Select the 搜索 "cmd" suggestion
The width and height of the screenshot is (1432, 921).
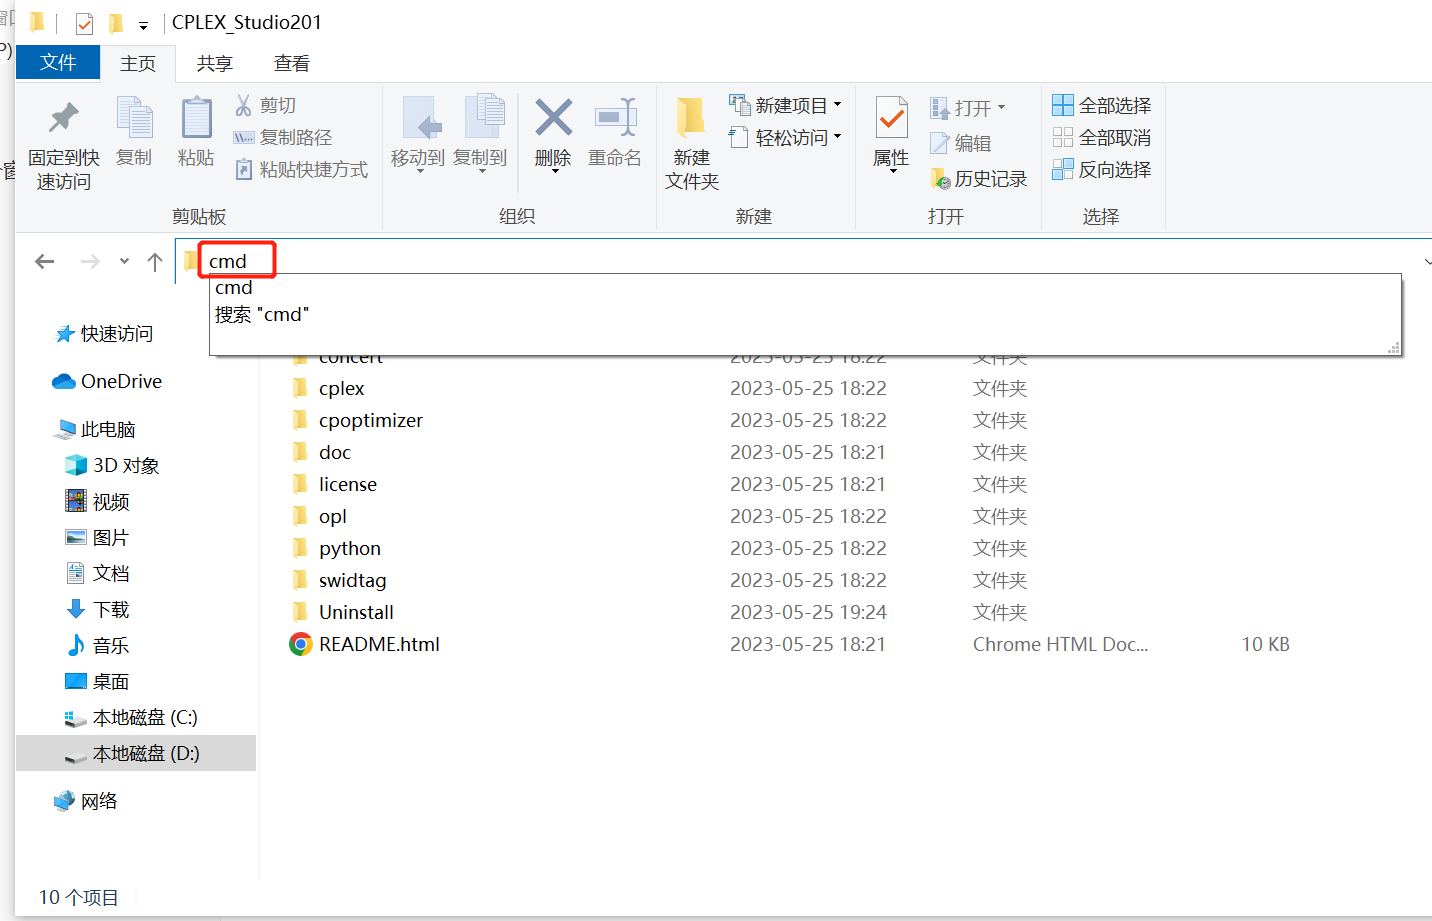click(x=805, y=314)
